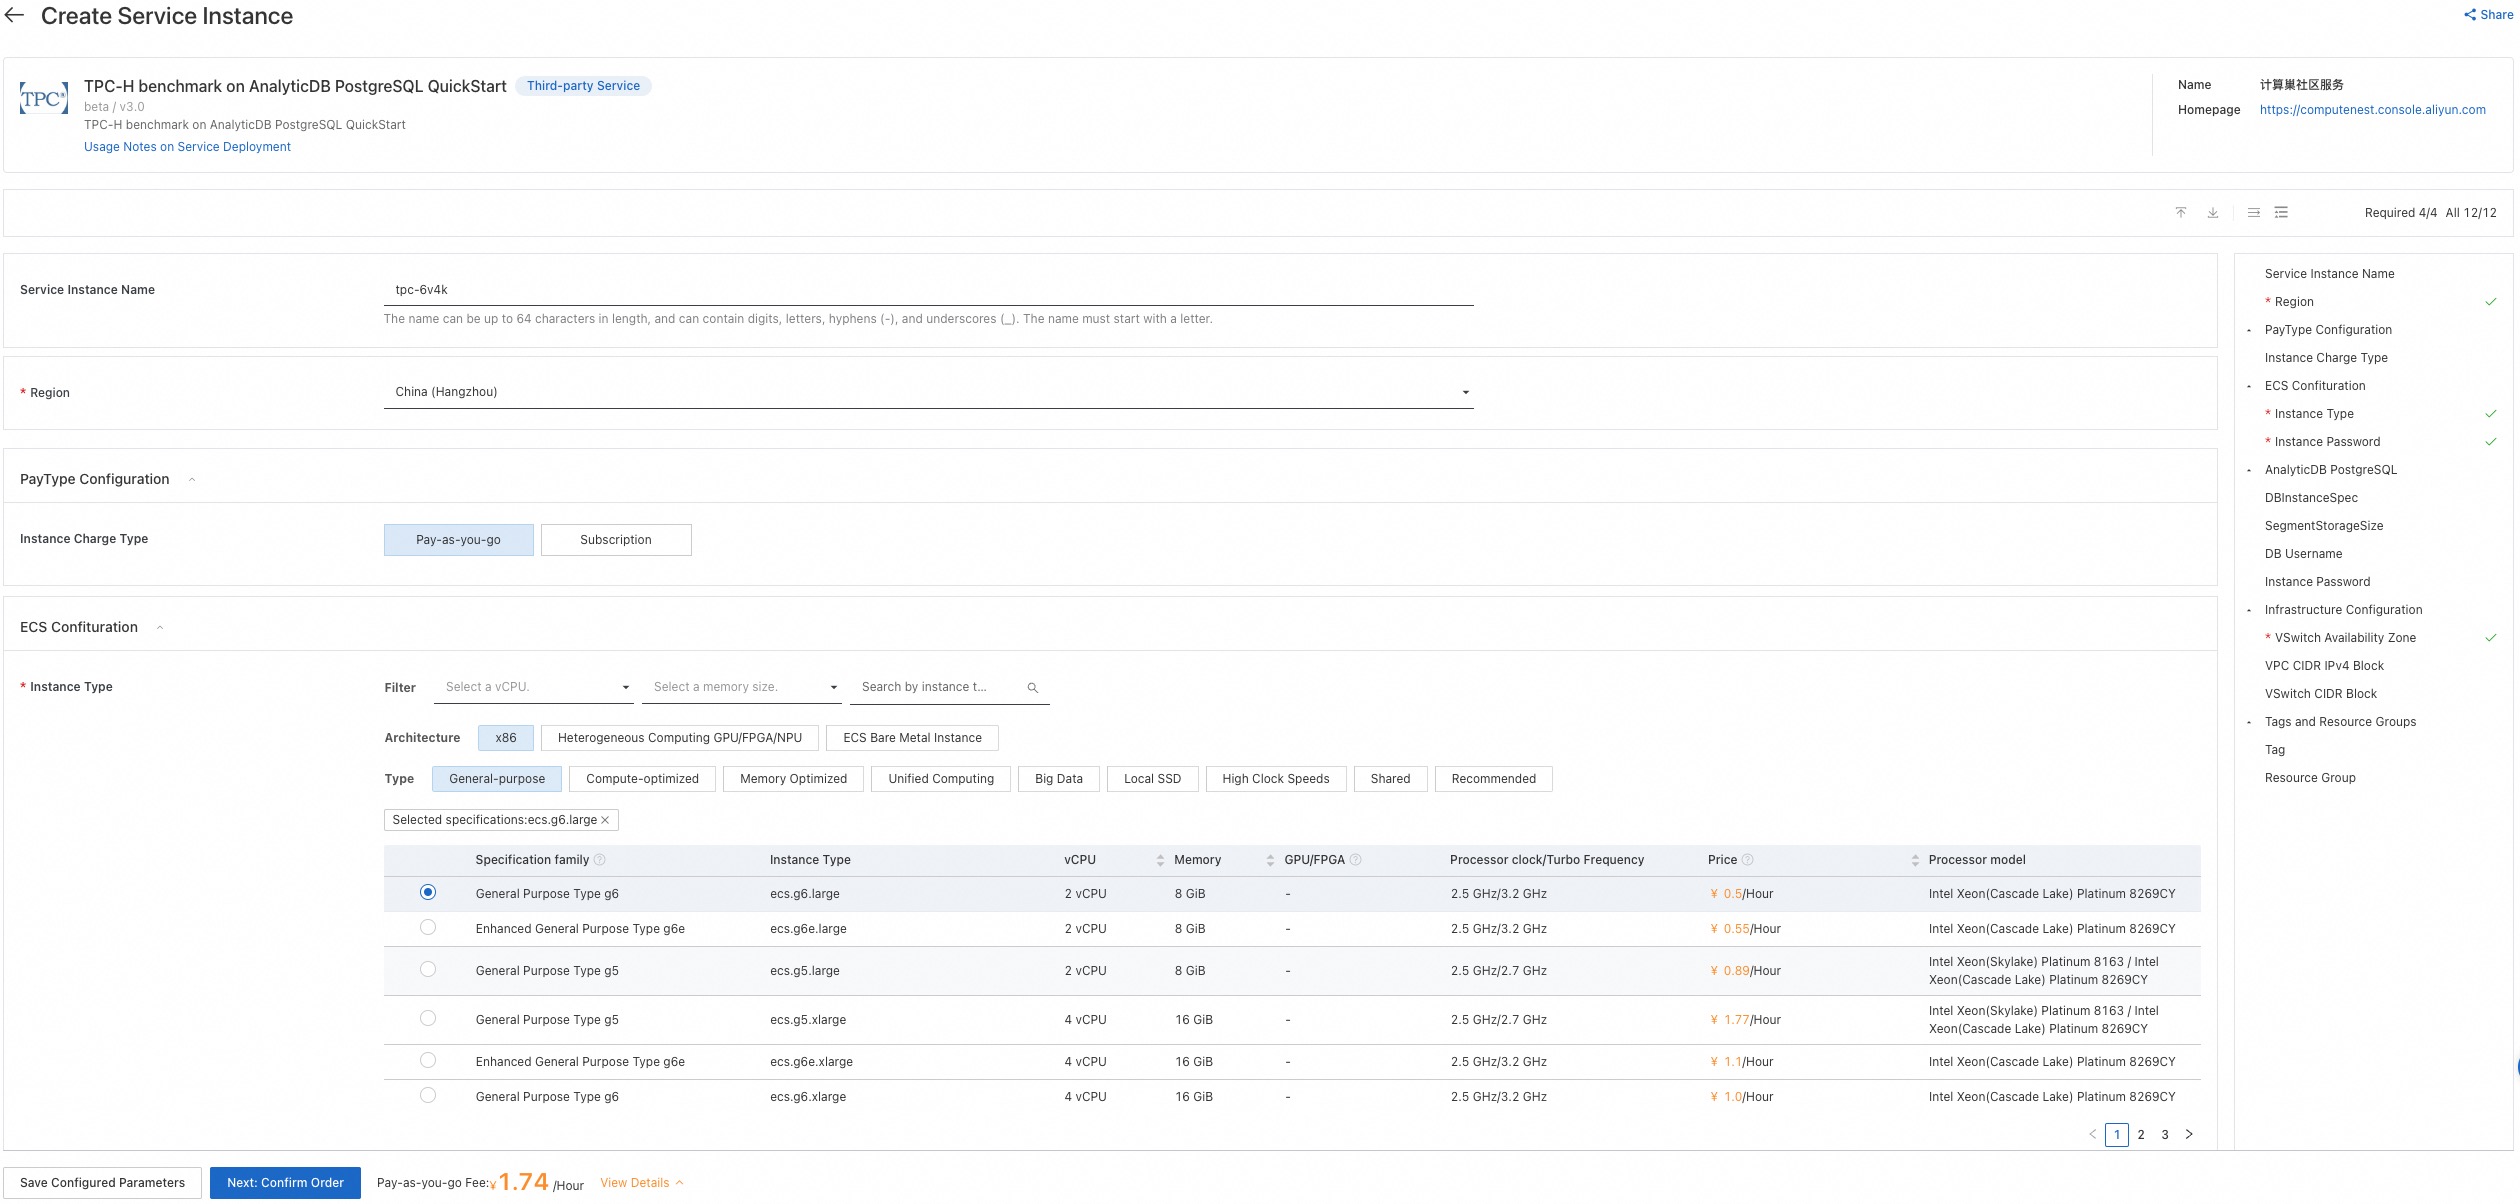Screen dimensions: 2520x1204
Task: Click the lines-with-arrow icon in the toolbar
Action: [x=2254, y=213]
